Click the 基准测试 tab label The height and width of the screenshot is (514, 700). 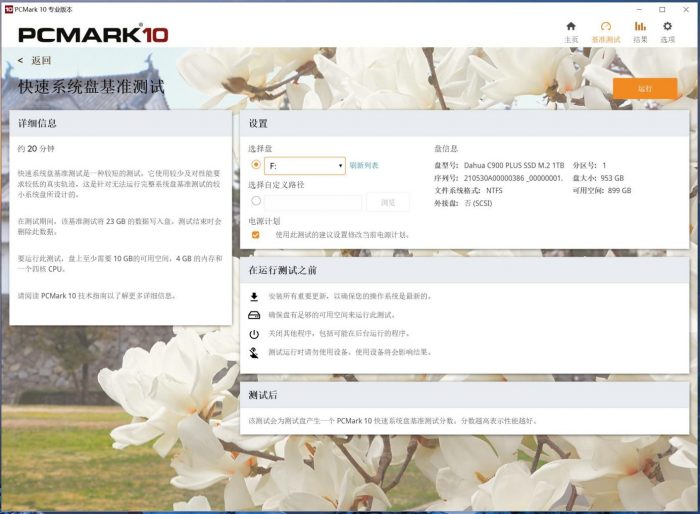coord(605,40)
